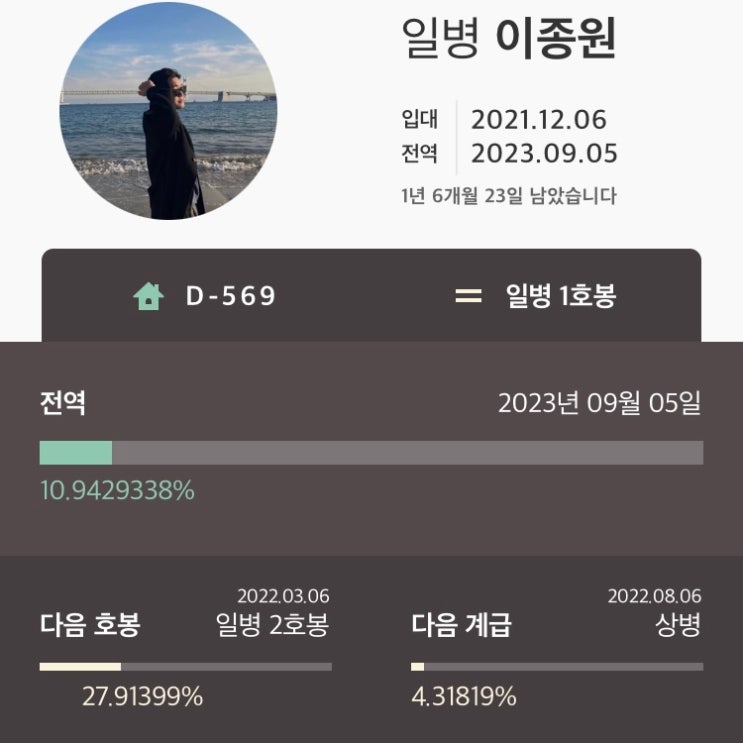Click the green 전역 progress bar
The image size is (743, 743).
point(372,453)
